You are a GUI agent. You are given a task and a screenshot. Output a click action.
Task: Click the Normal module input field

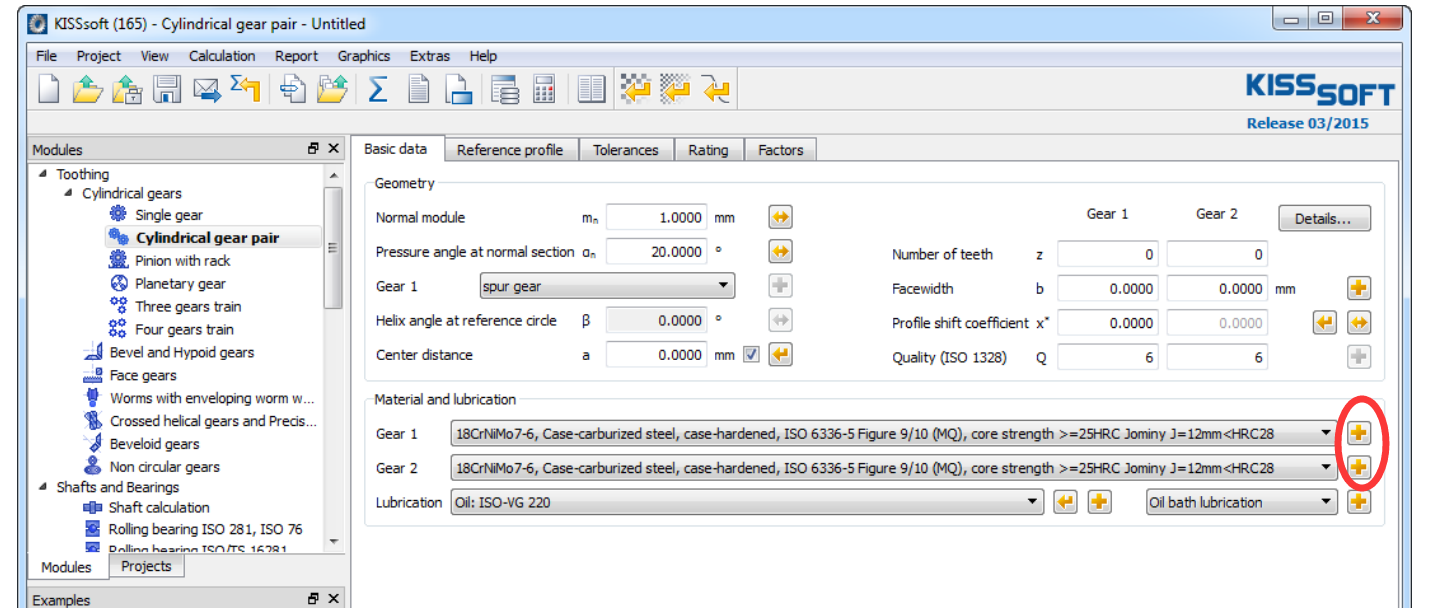(x=656, y=217)
